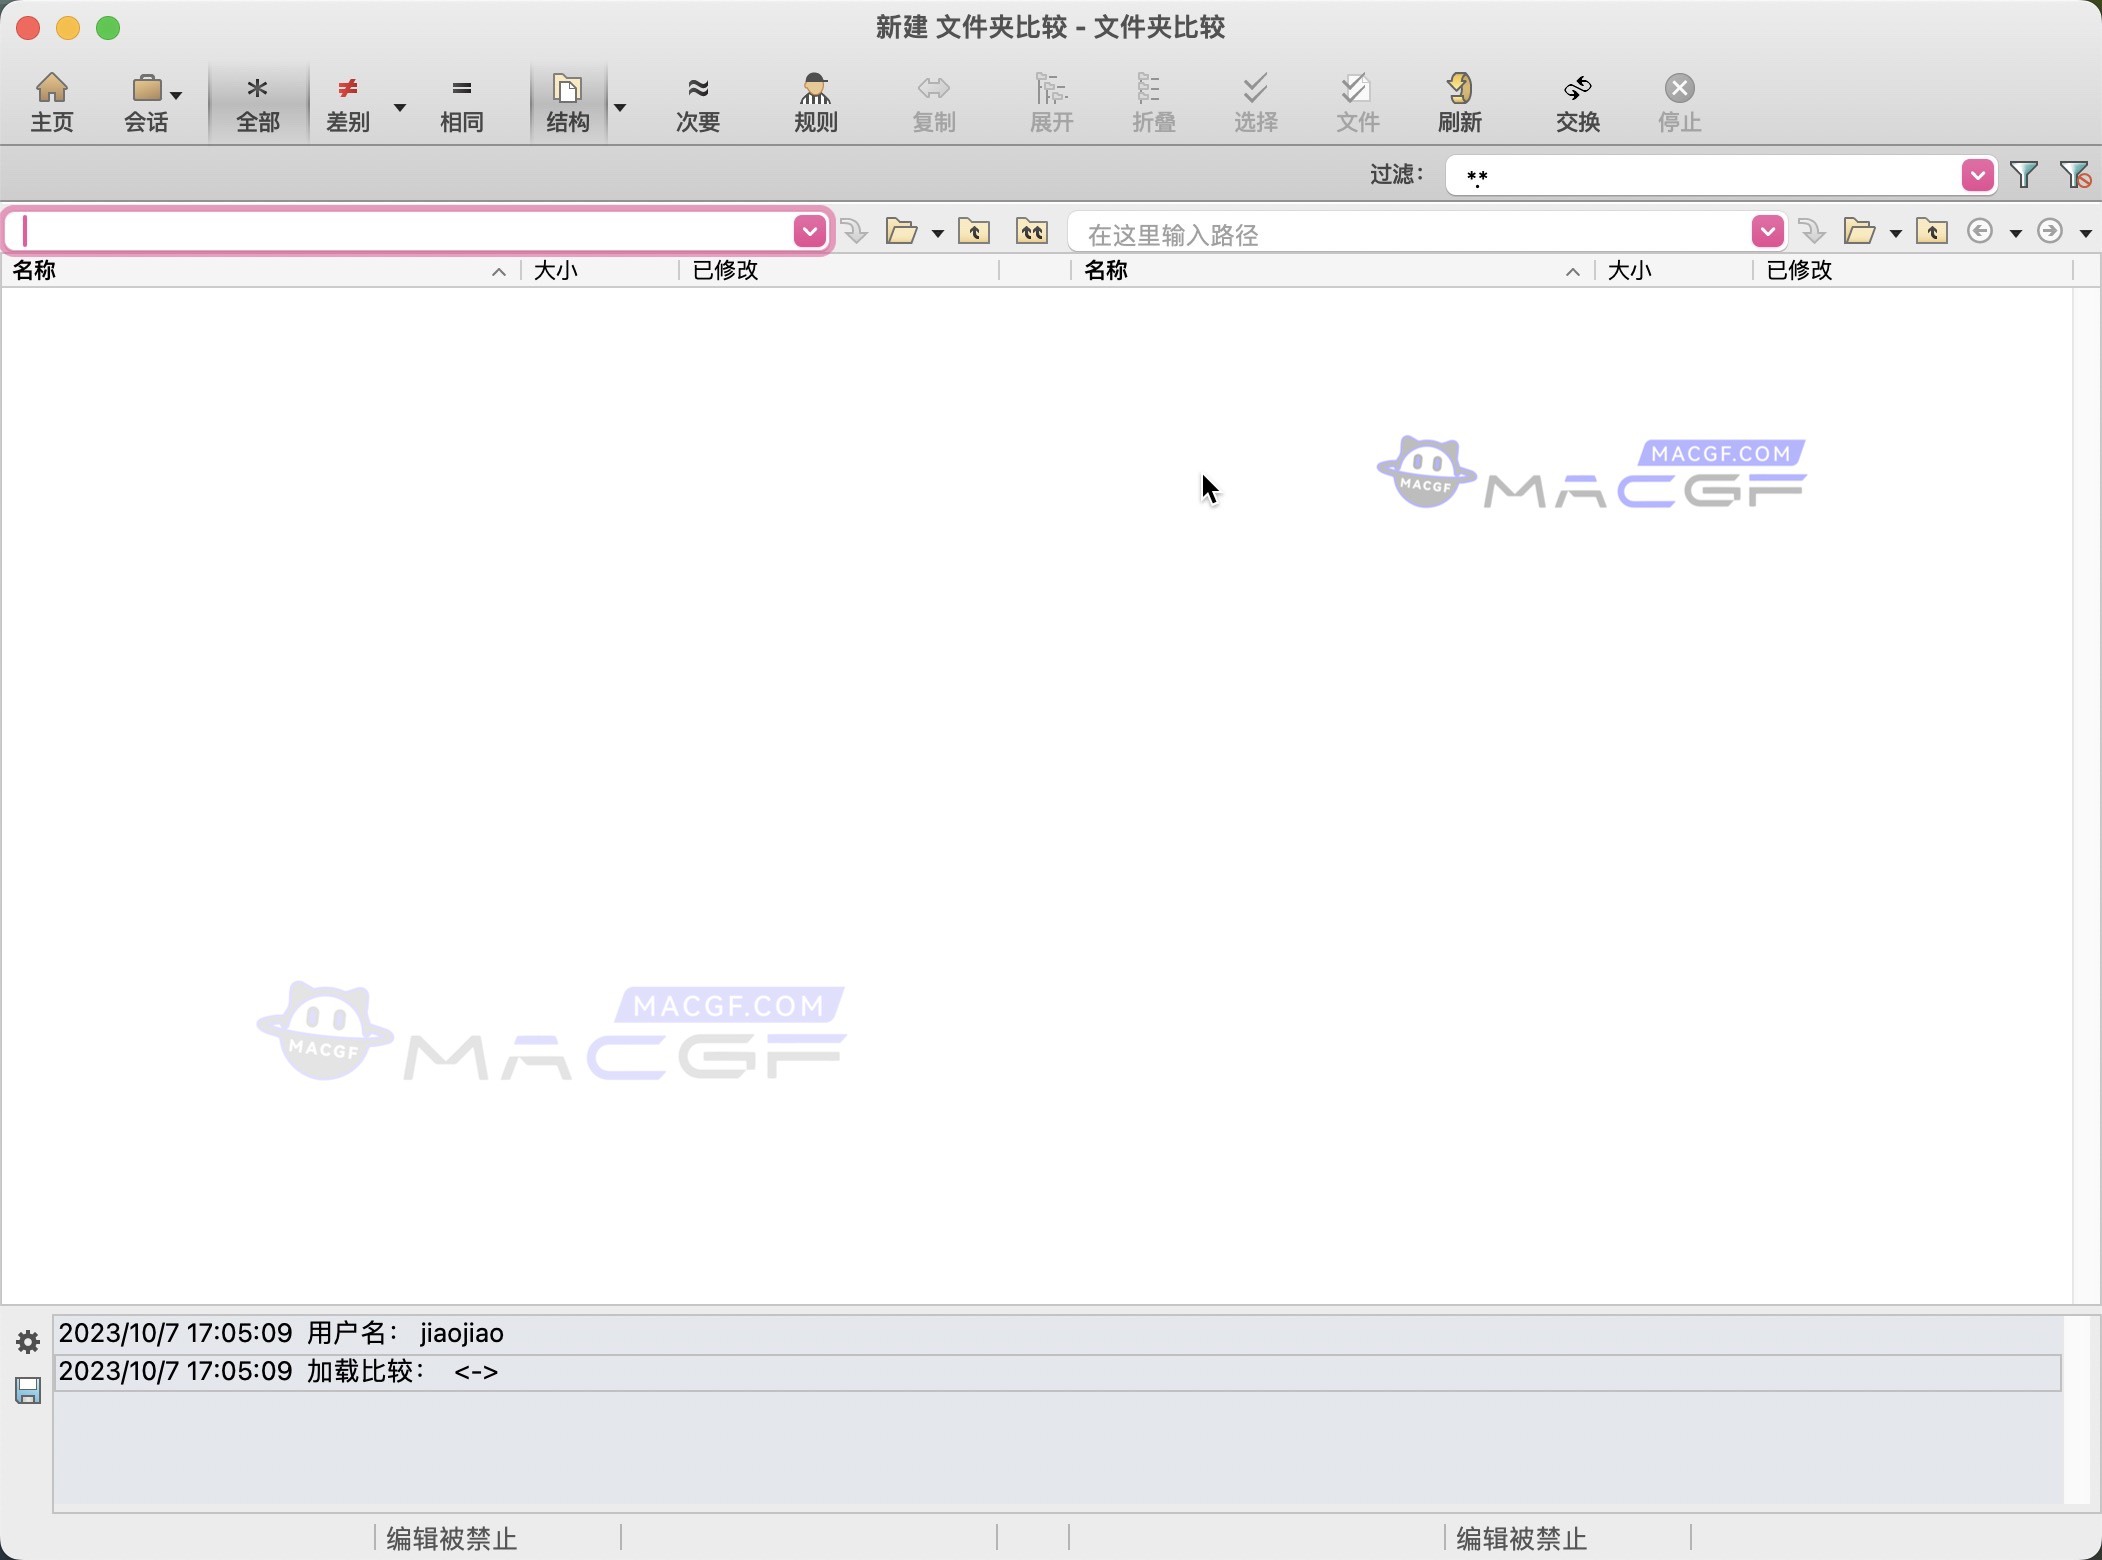Click the 交换 Swap sides icon
Screen dimensions: 2102x1560
(x=1577, y=102)
